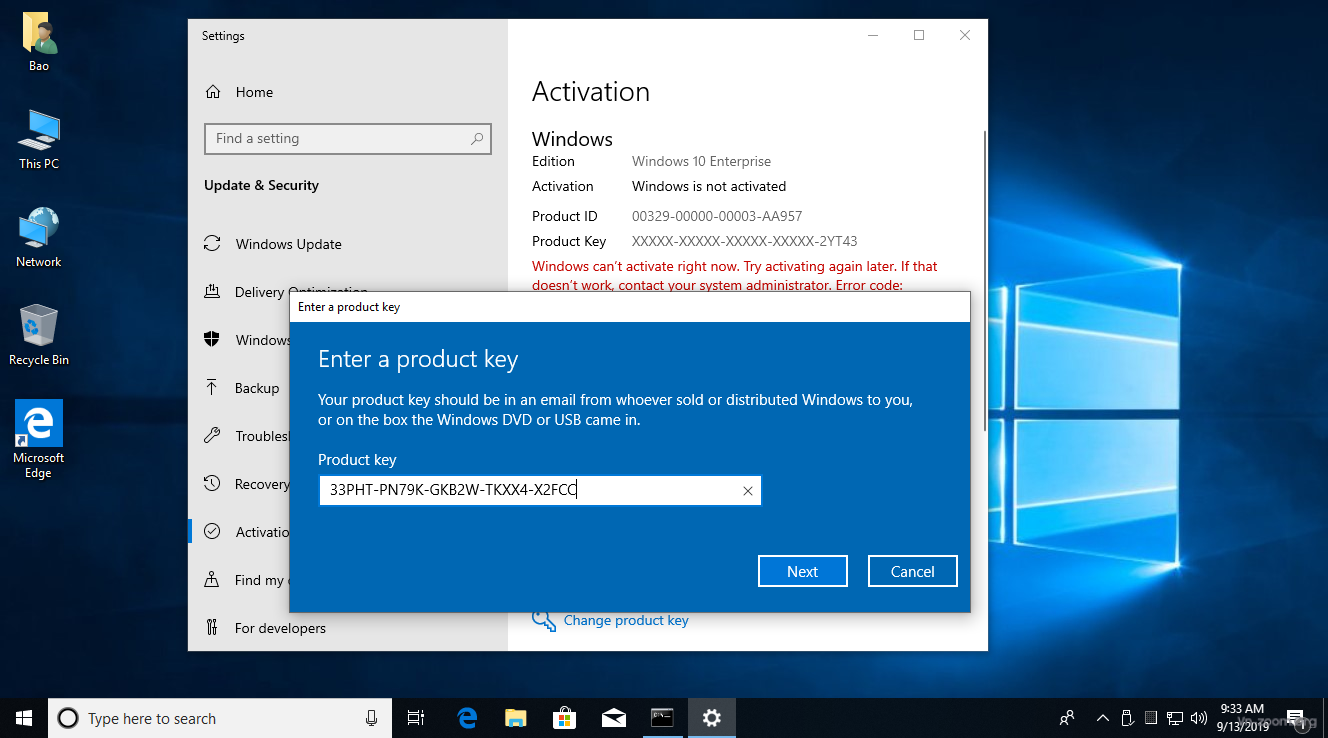Click Next to submit product key
The height and width of the screenshot is (738, 1328).
click(x=803, y=571)
